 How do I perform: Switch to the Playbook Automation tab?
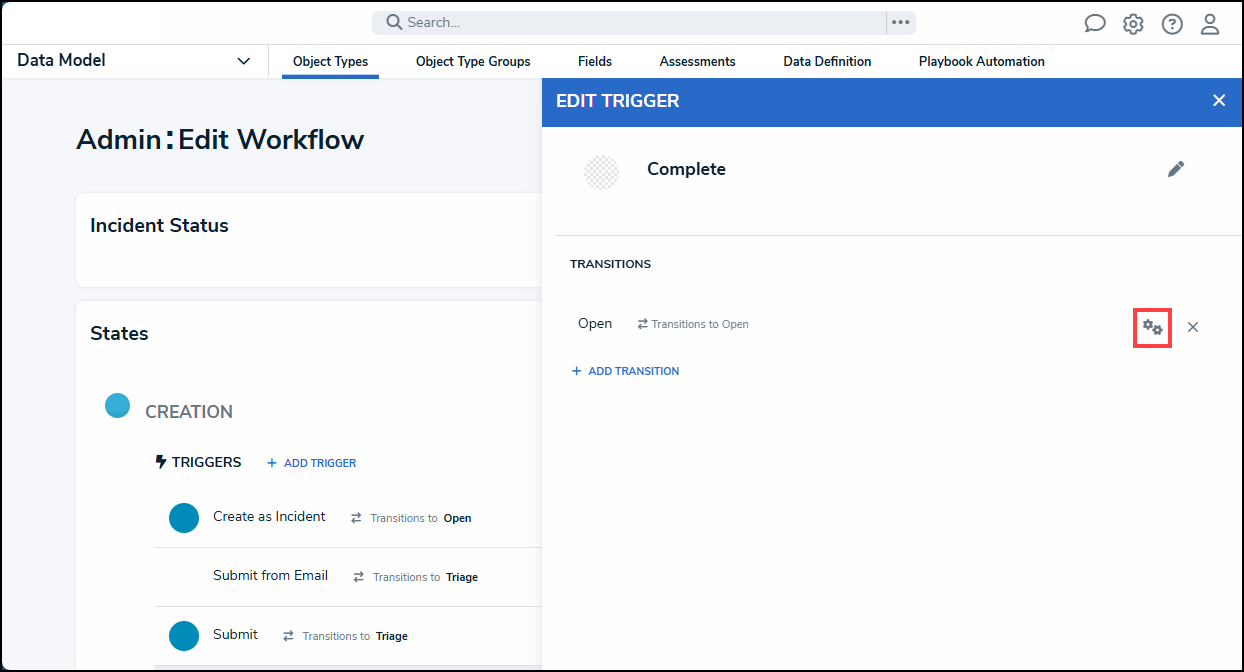[982, 61]
